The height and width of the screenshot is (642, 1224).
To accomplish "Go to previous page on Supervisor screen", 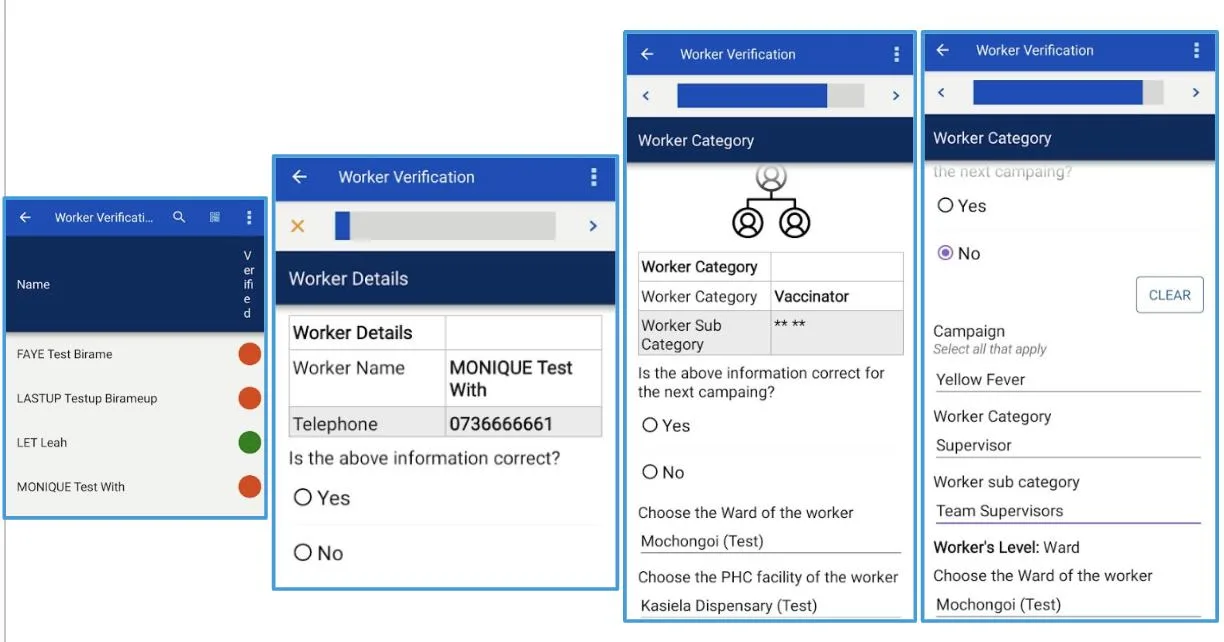I will [x=940, y=93].
